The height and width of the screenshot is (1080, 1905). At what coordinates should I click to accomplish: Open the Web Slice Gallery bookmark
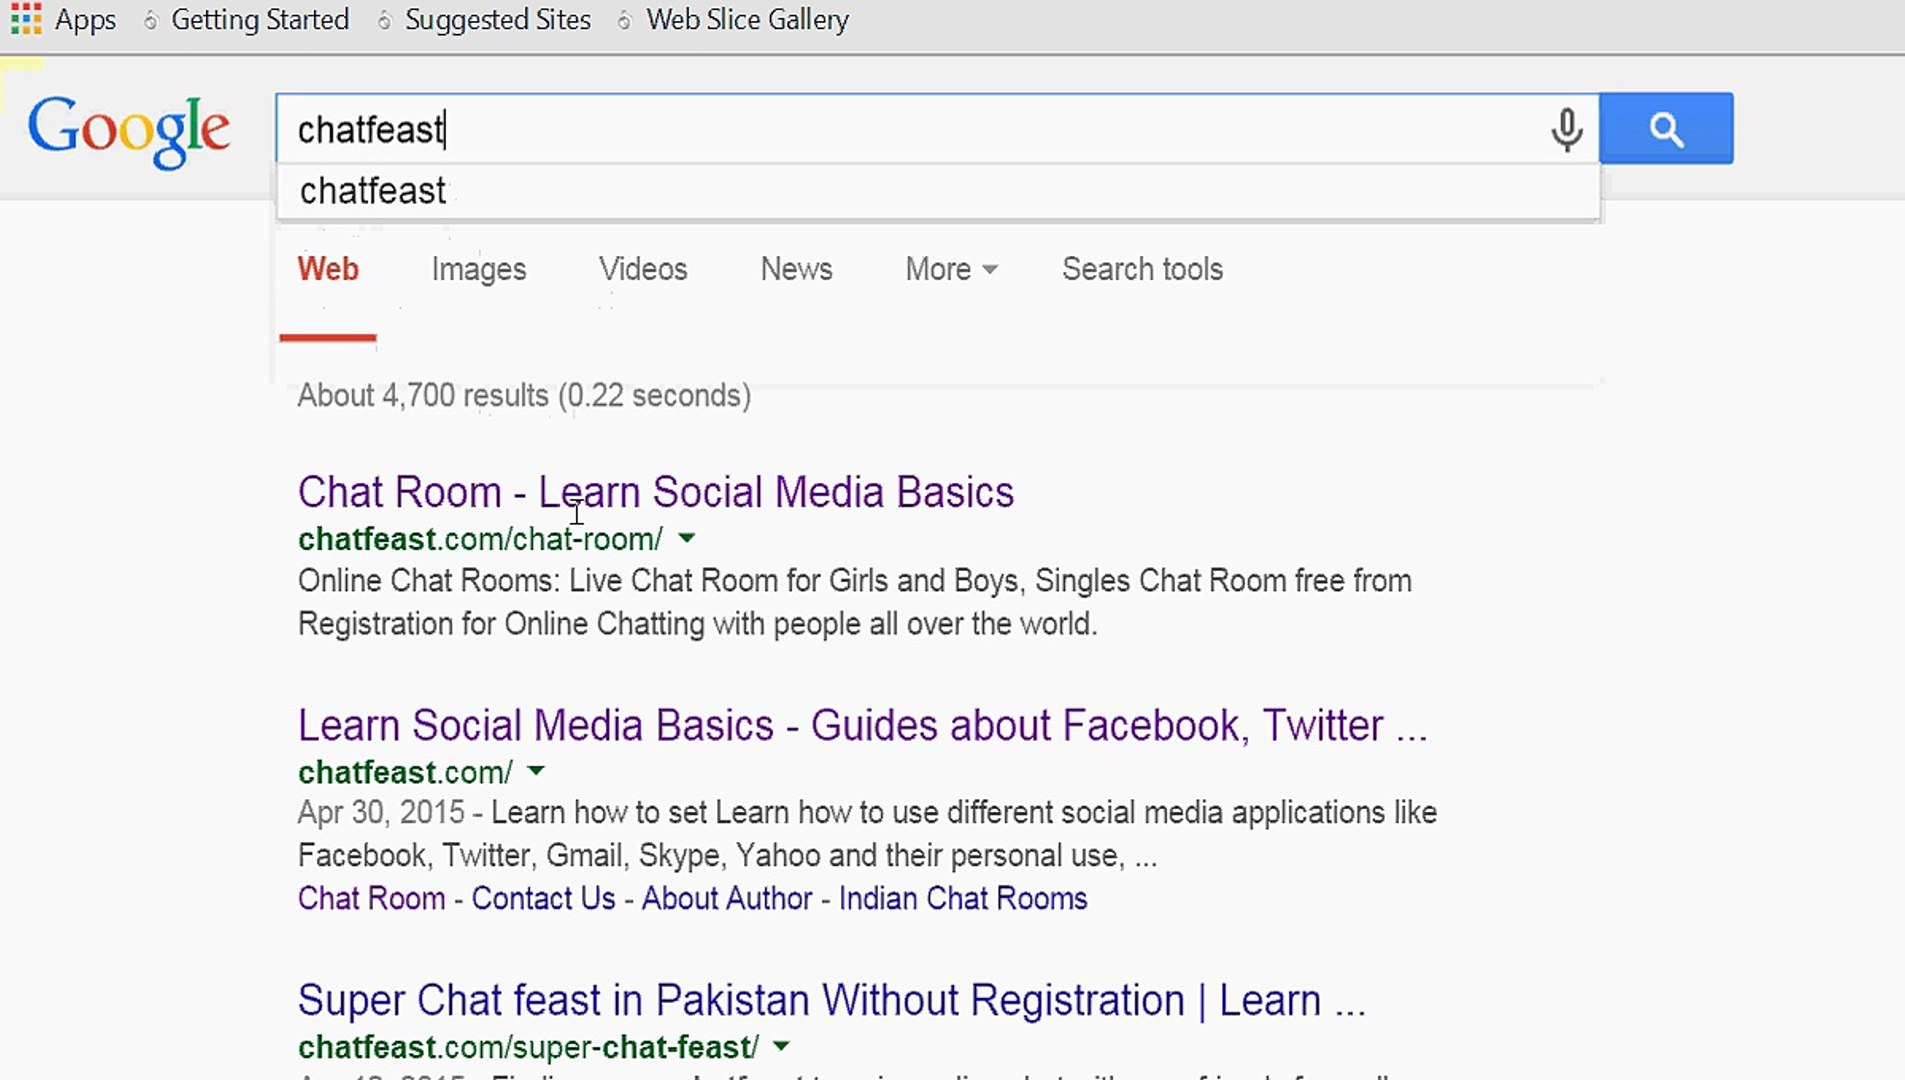(x=746, y=20)
